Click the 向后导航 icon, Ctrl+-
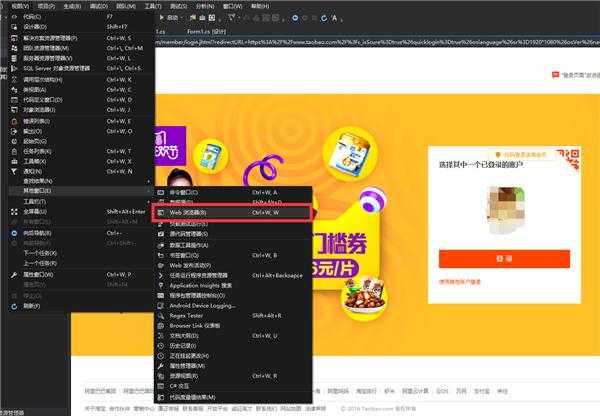 14,233
